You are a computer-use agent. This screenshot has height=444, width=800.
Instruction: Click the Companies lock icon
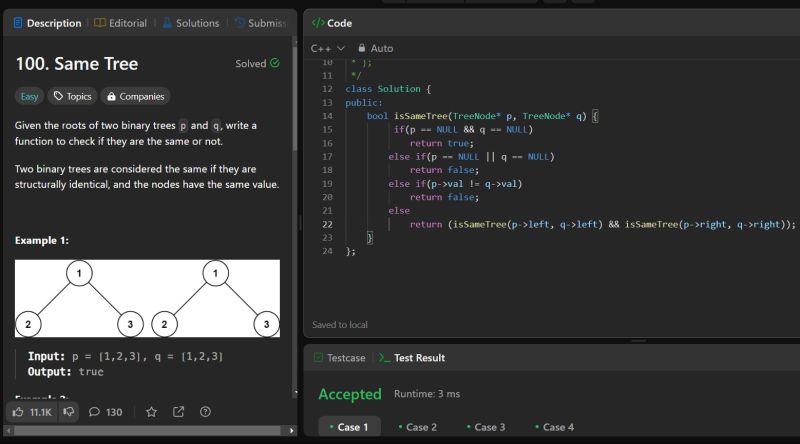(111, 96)
